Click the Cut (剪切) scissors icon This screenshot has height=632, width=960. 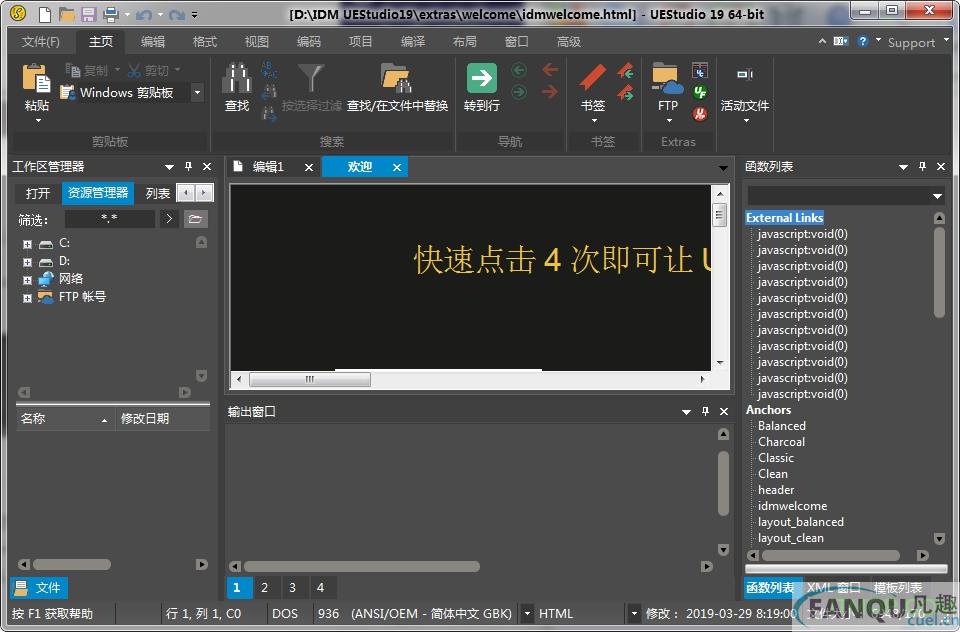[134, 70]
